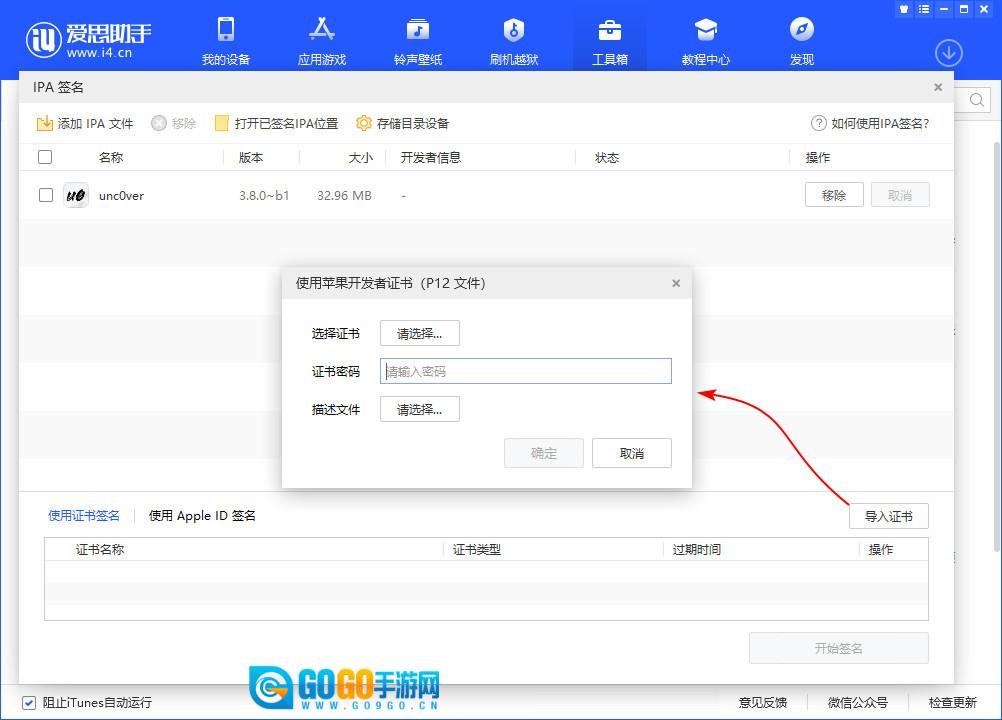Select the 使用证书签名 tab
The height and width of the screenshot is (720, 1002).
click(84, 516)
